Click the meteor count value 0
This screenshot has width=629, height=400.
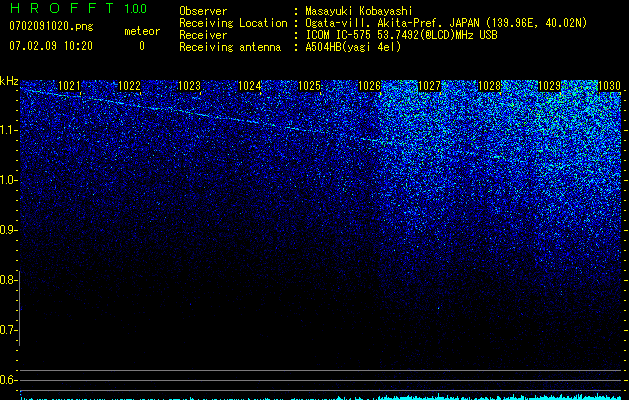[142, 46]
